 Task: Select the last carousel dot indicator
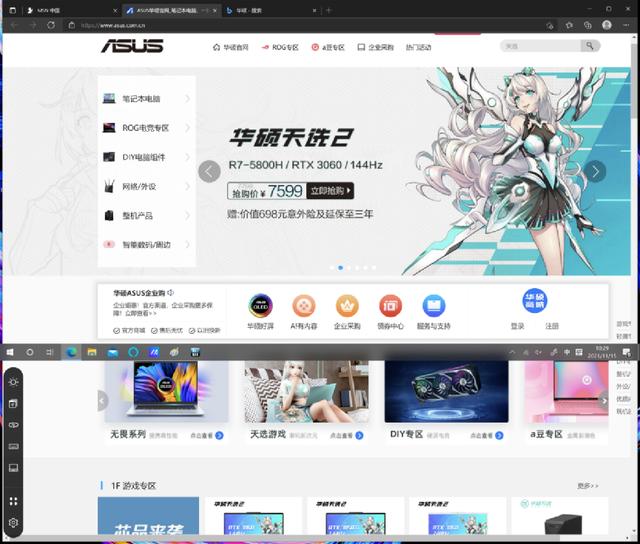click(x=374, y=268)
